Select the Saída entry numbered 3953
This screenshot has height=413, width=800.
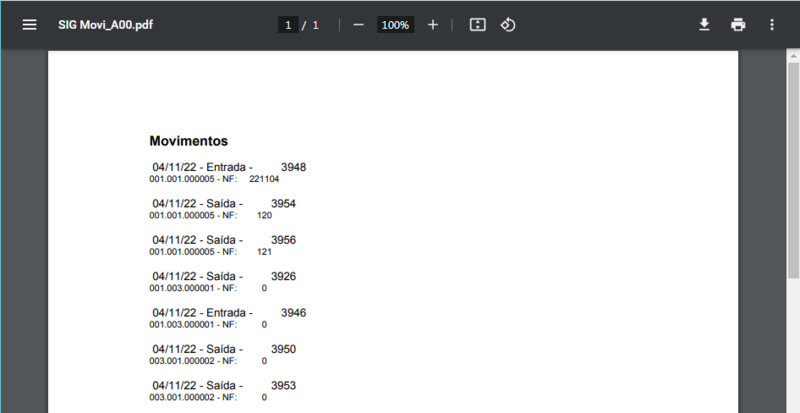click(224, 385)
